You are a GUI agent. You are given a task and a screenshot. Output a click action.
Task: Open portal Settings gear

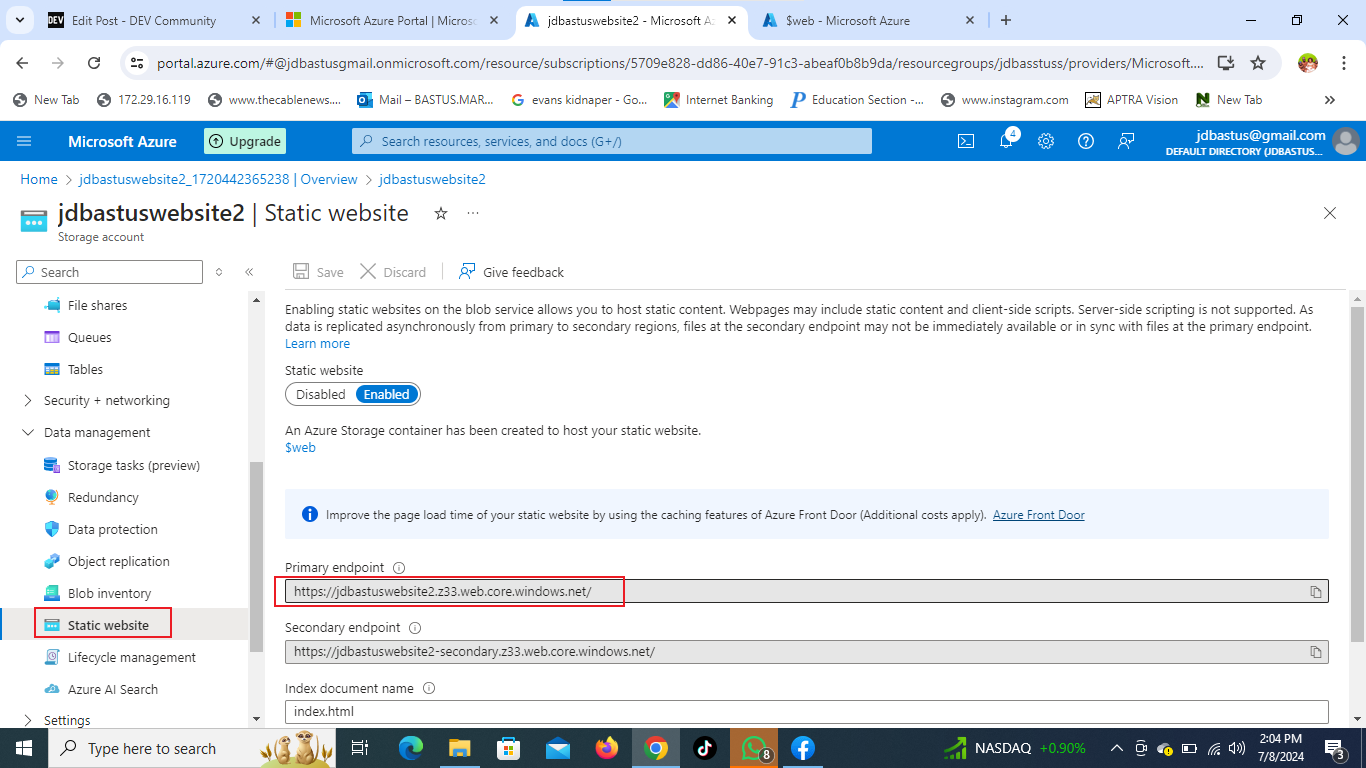(1046, 141)
